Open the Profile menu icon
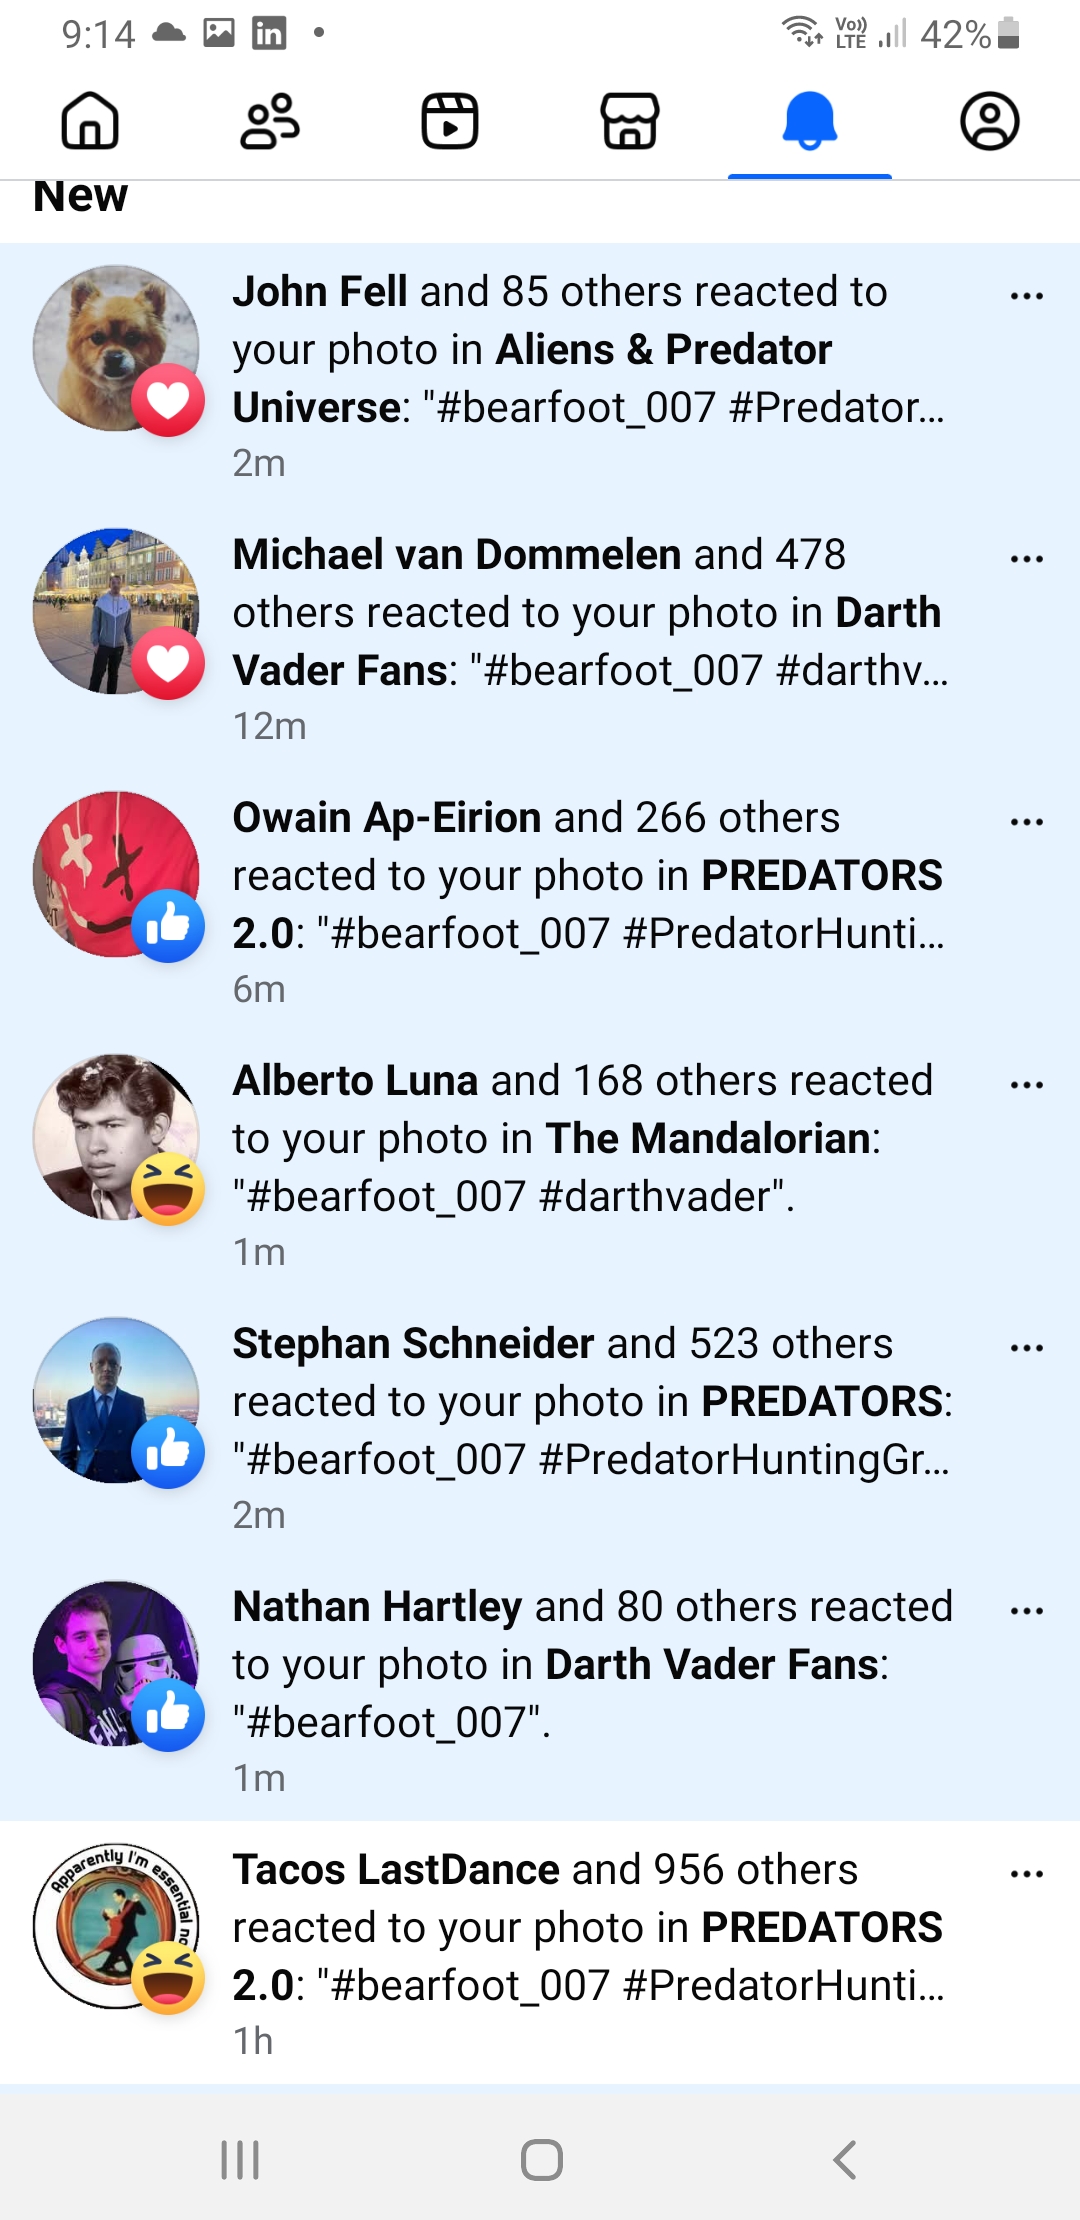The width and height of the screenshot is (1080, 2220). tap(990, 122)
